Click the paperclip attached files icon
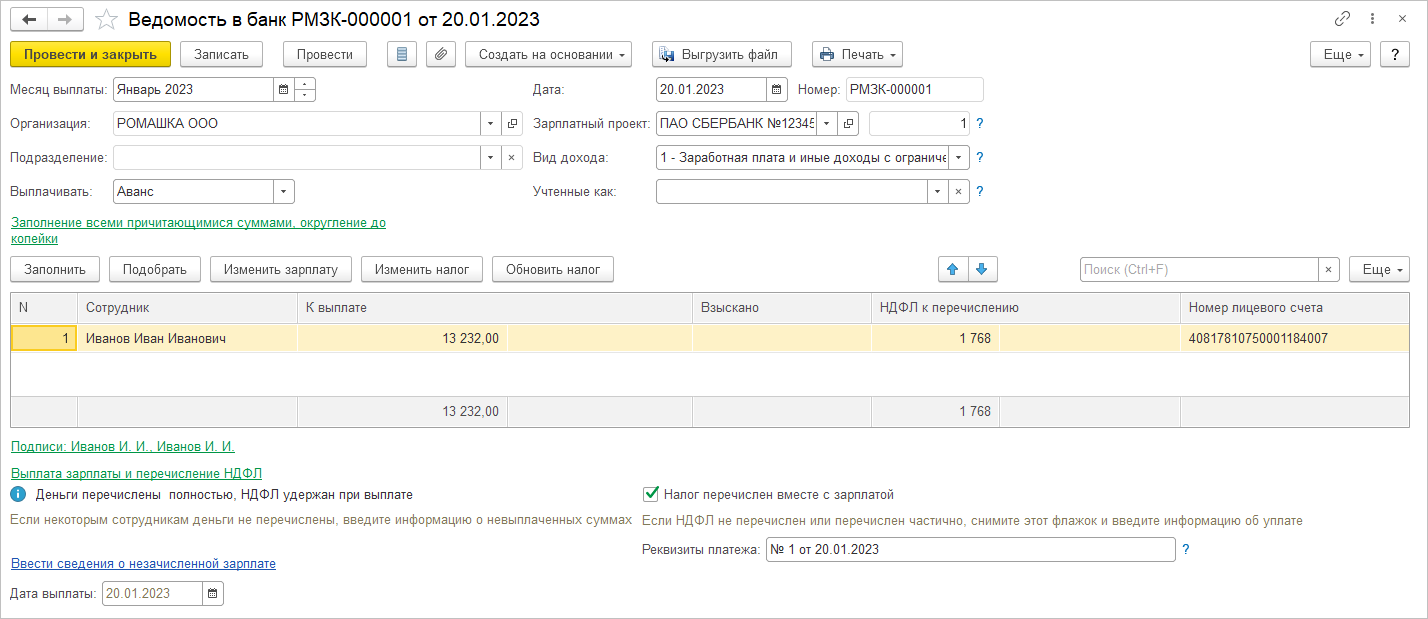 point(441,54)
